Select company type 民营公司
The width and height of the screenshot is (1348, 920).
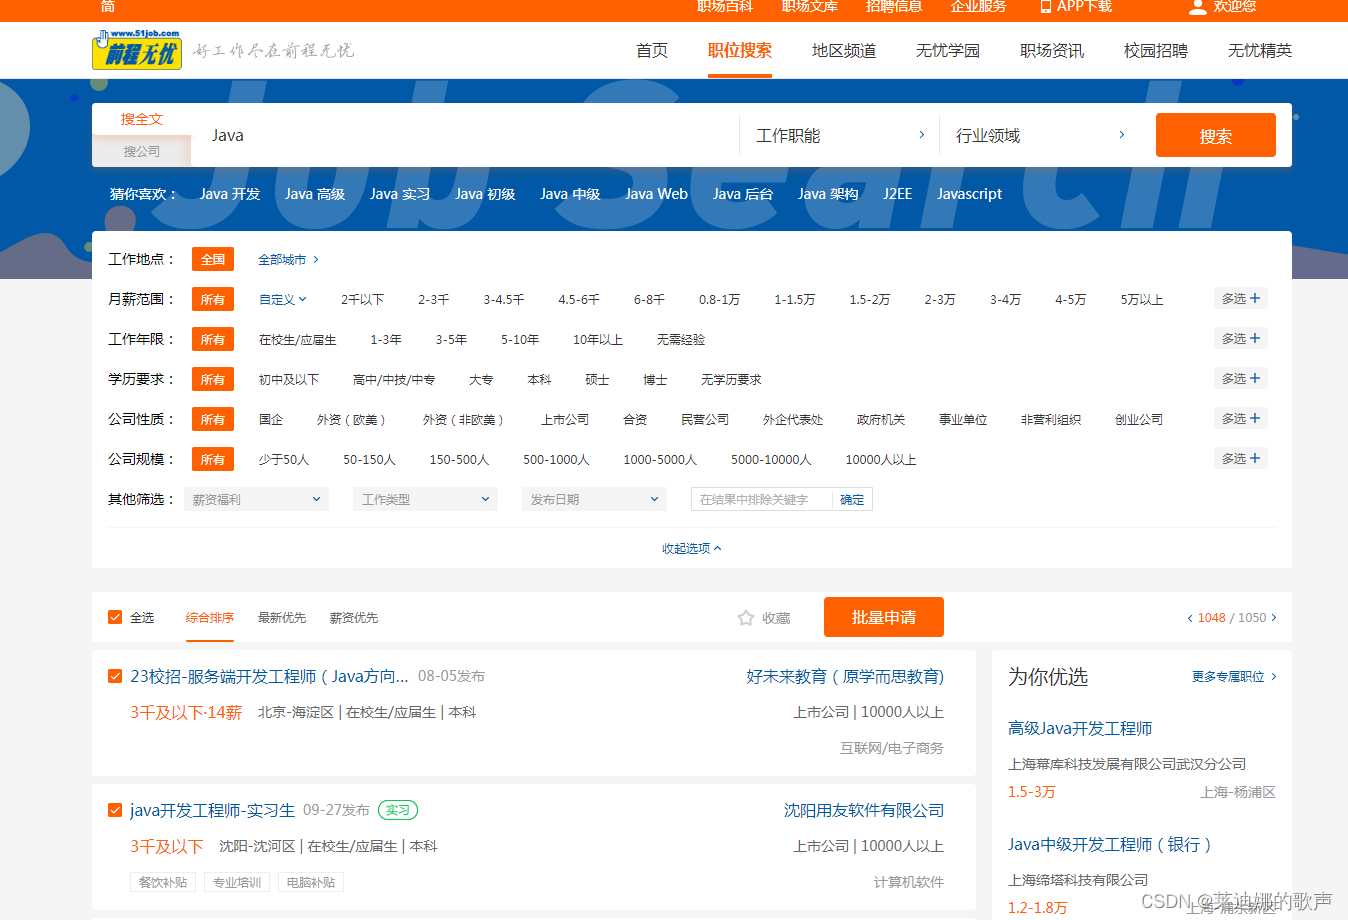(705, 419)
